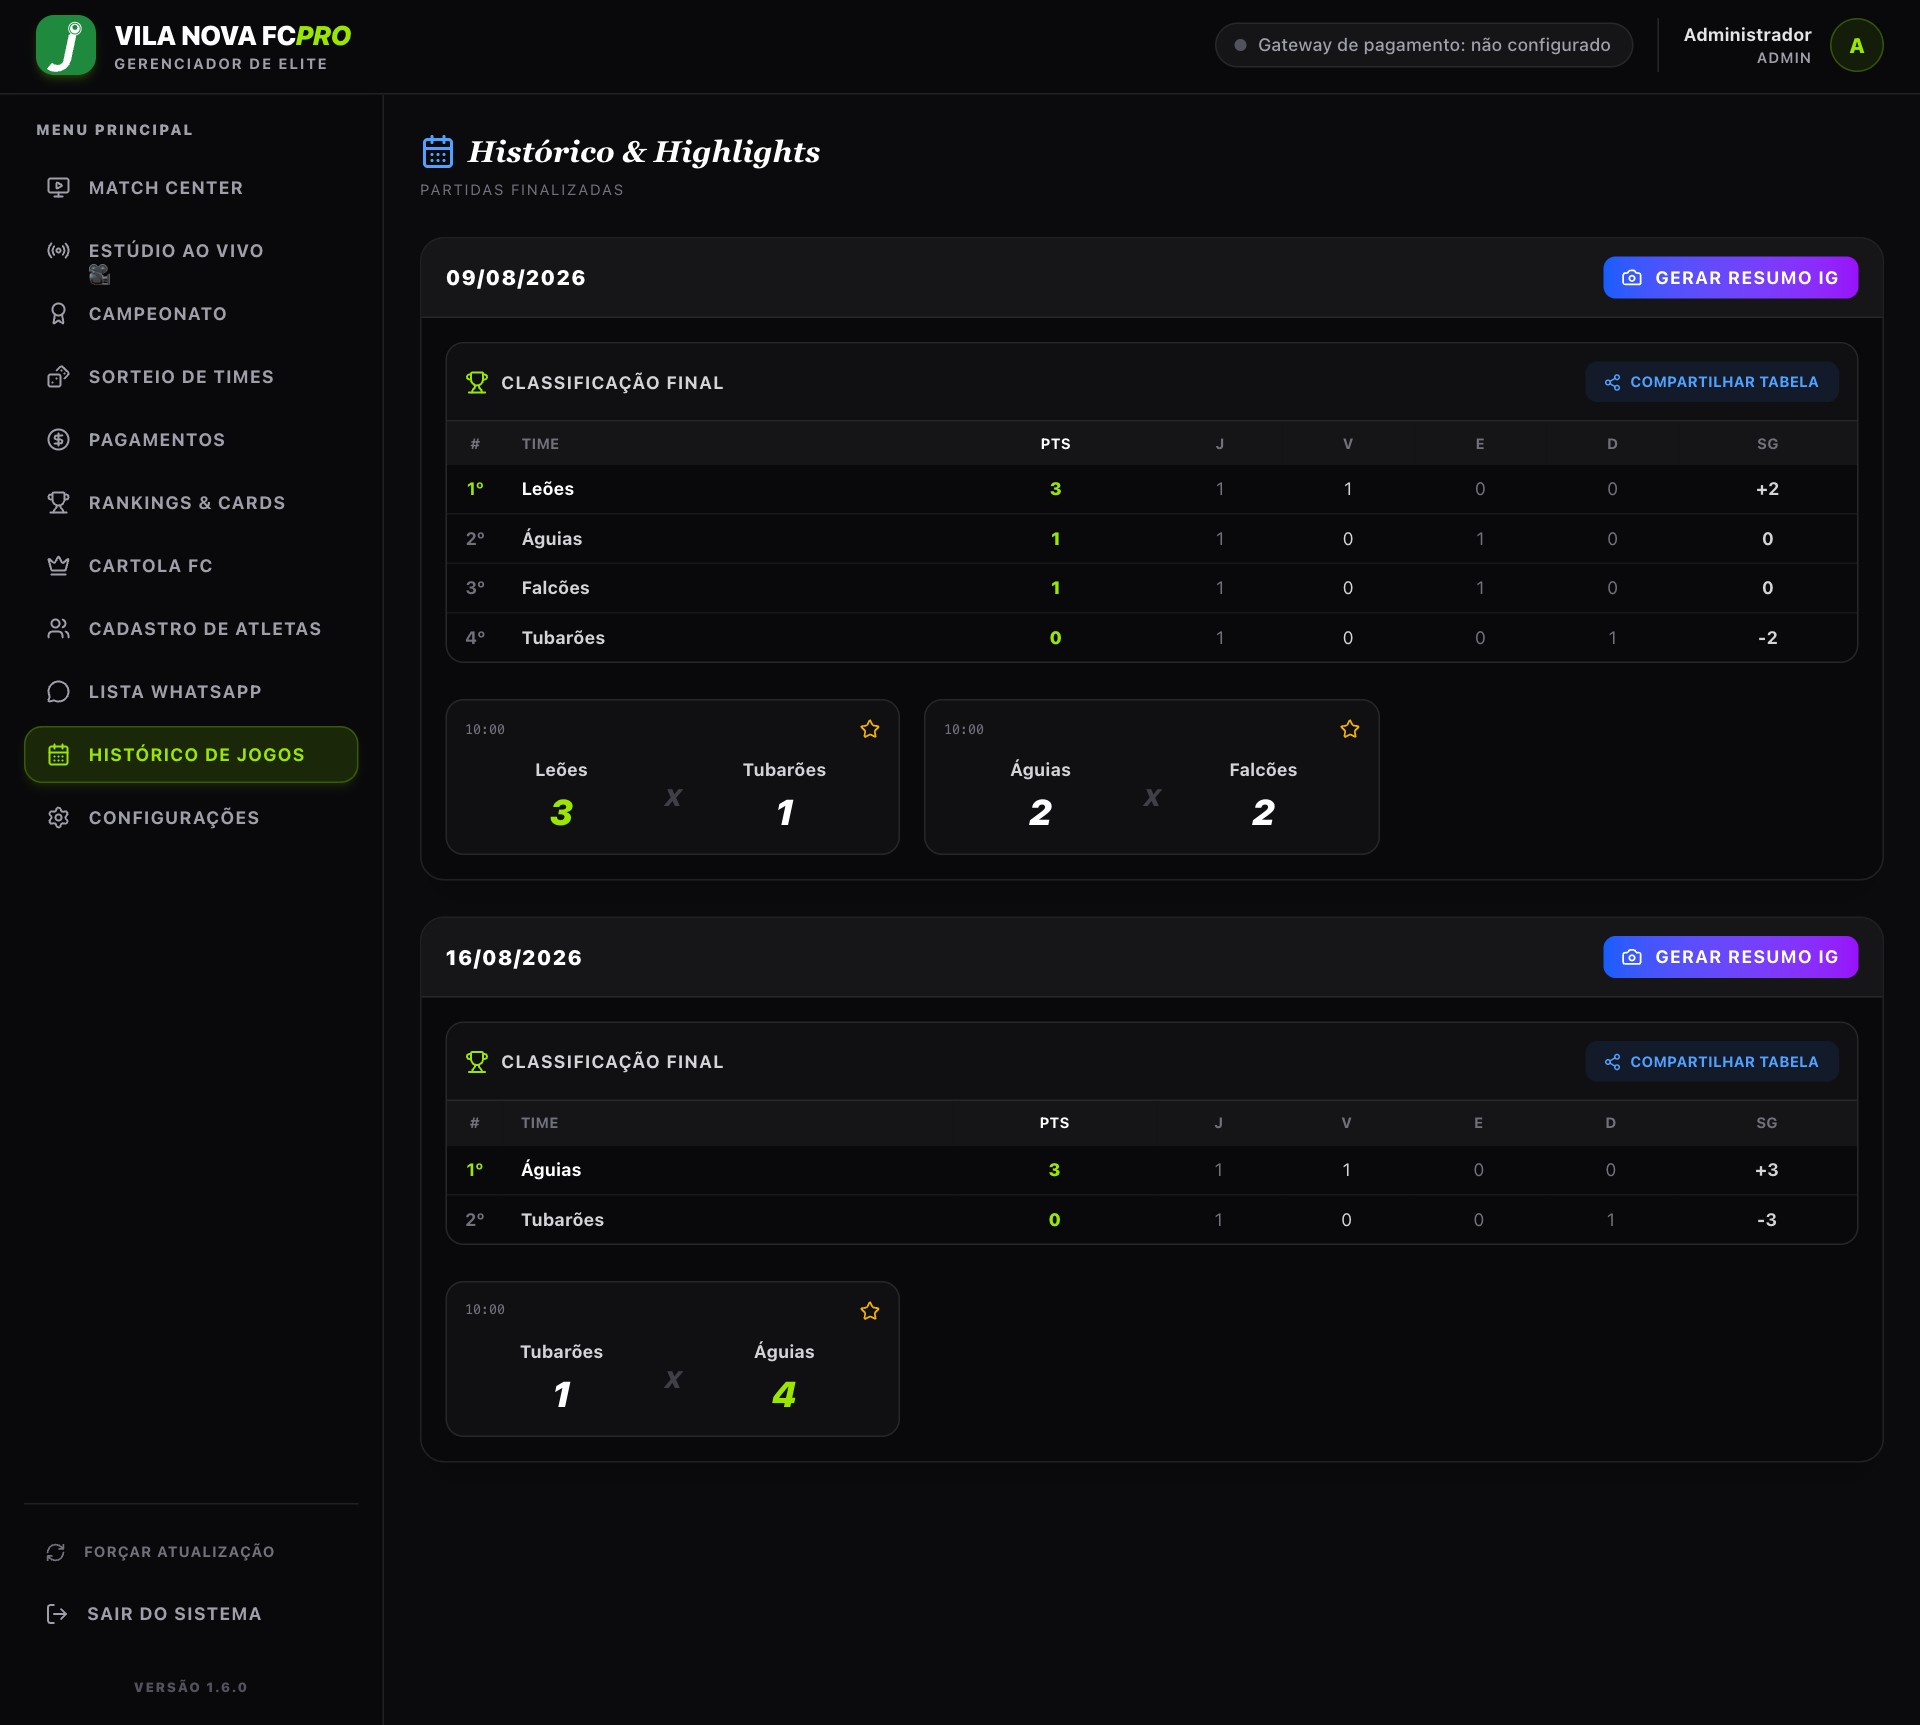Open Rankings & Cards page
Viewport: 1920px width, 1725px height.
(x=191, y=503)
